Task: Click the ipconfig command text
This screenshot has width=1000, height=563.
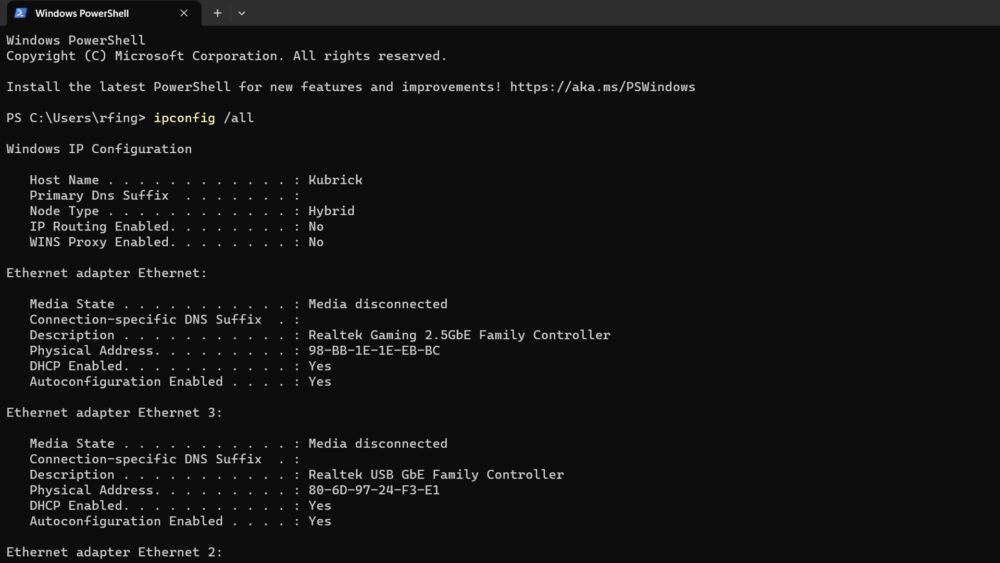Action: [x=184, y=118]
